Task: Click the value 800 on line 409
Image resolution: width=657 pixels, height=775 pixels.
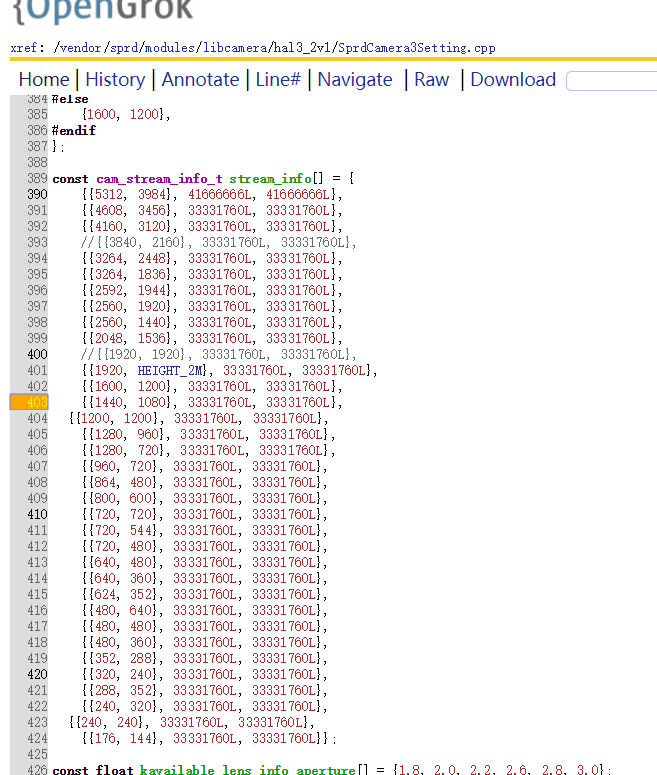Action: pyautogui.click(x=103, y=498)
